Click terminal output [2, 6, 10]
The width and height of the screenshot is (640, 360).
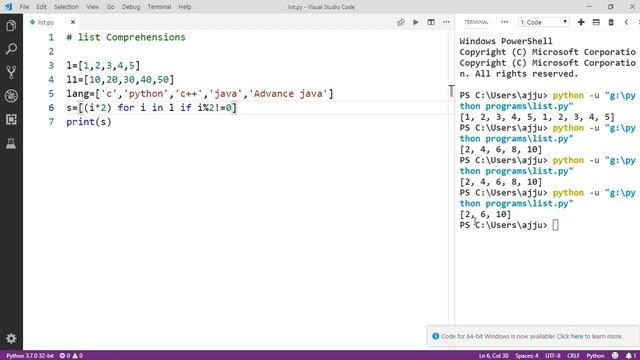pyautogui.click(x=485, y=214)
